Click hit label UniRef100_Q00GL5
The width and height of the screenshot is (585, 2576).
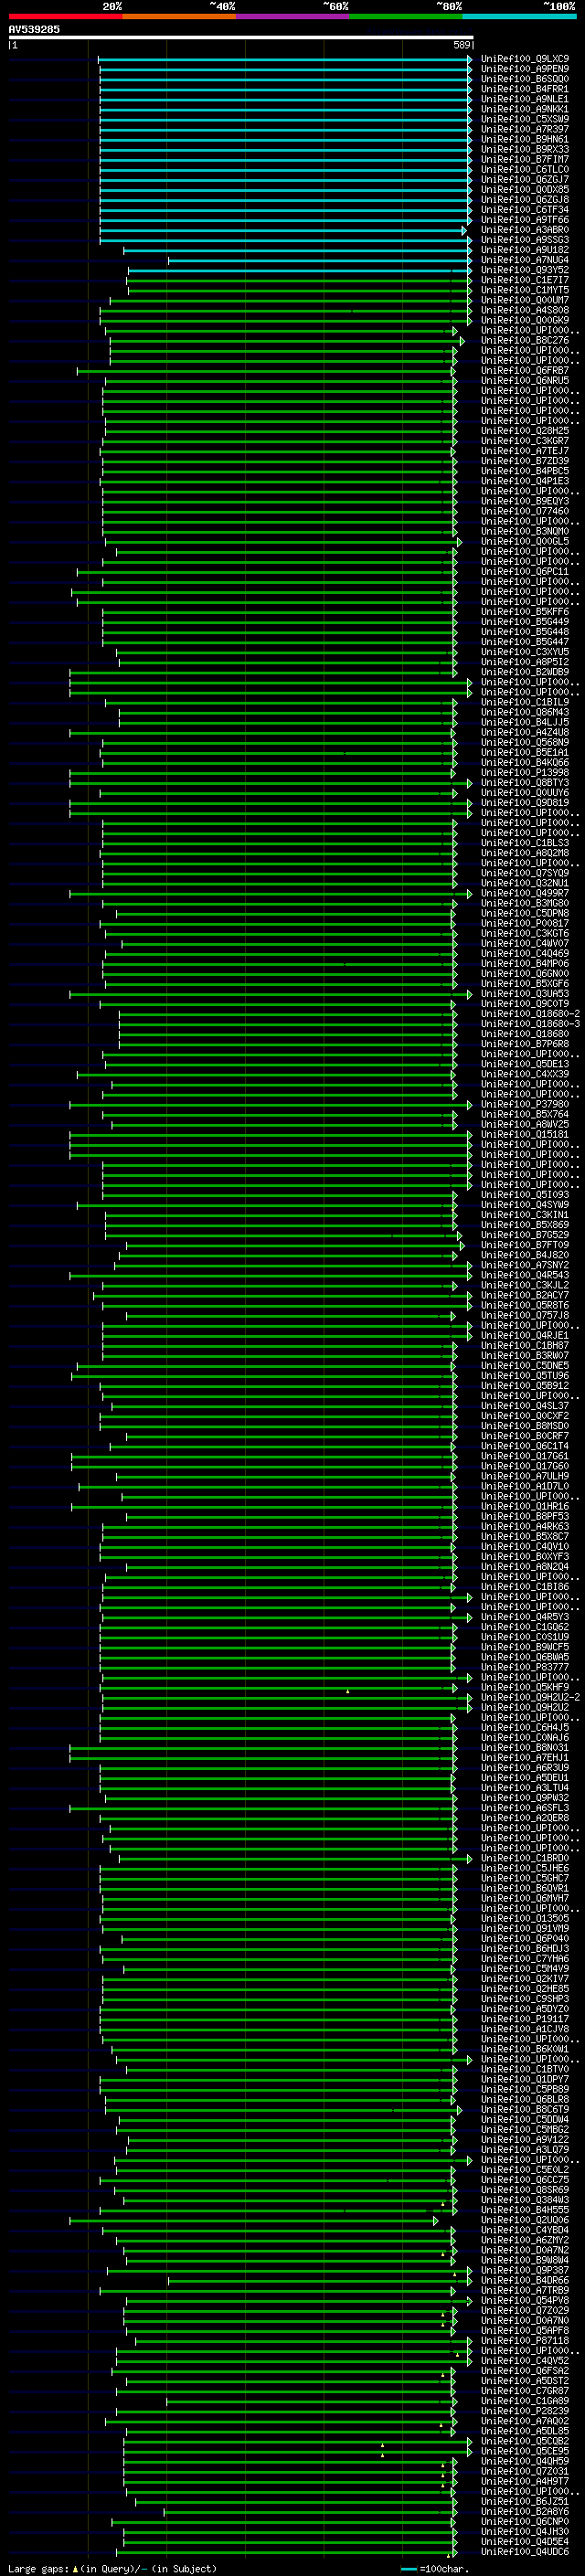[x=525, y=542]
